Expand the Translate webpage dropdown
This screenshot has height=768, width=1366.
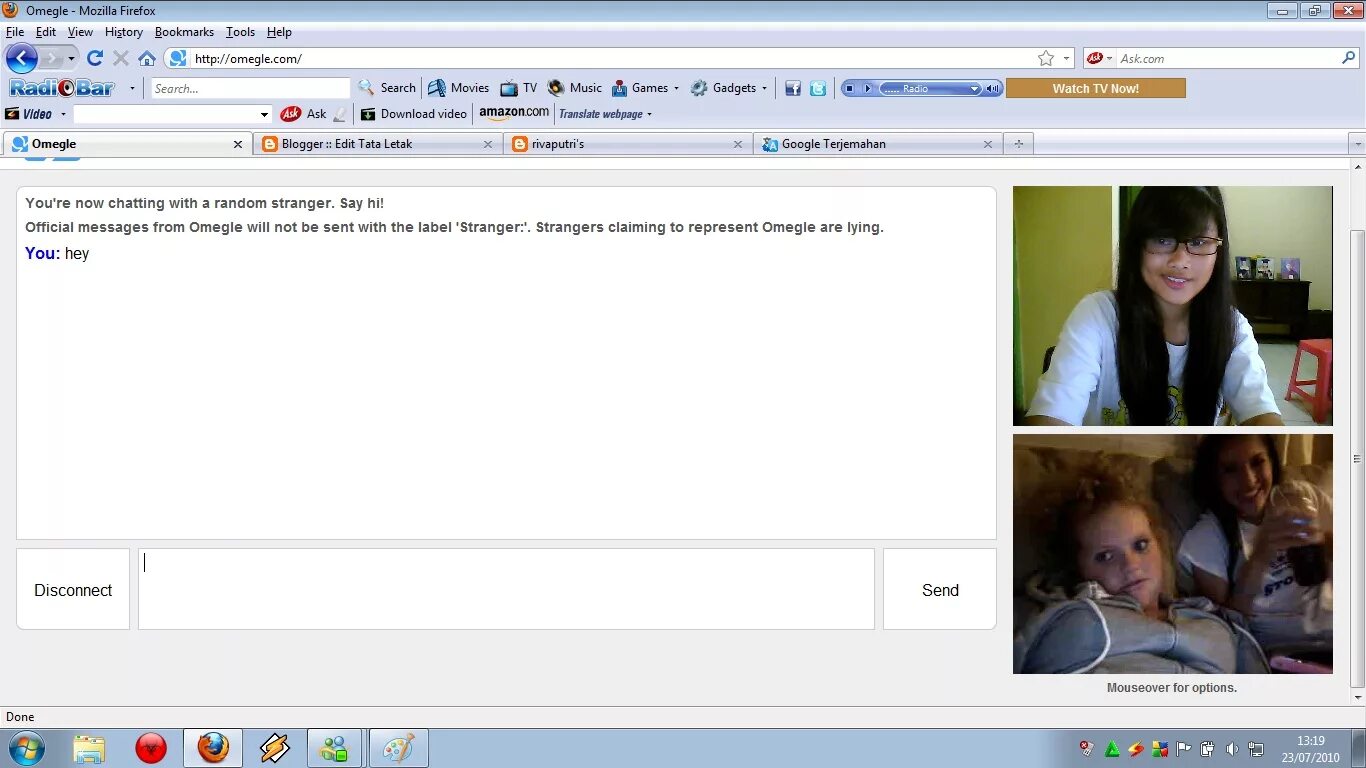[649, 114]
